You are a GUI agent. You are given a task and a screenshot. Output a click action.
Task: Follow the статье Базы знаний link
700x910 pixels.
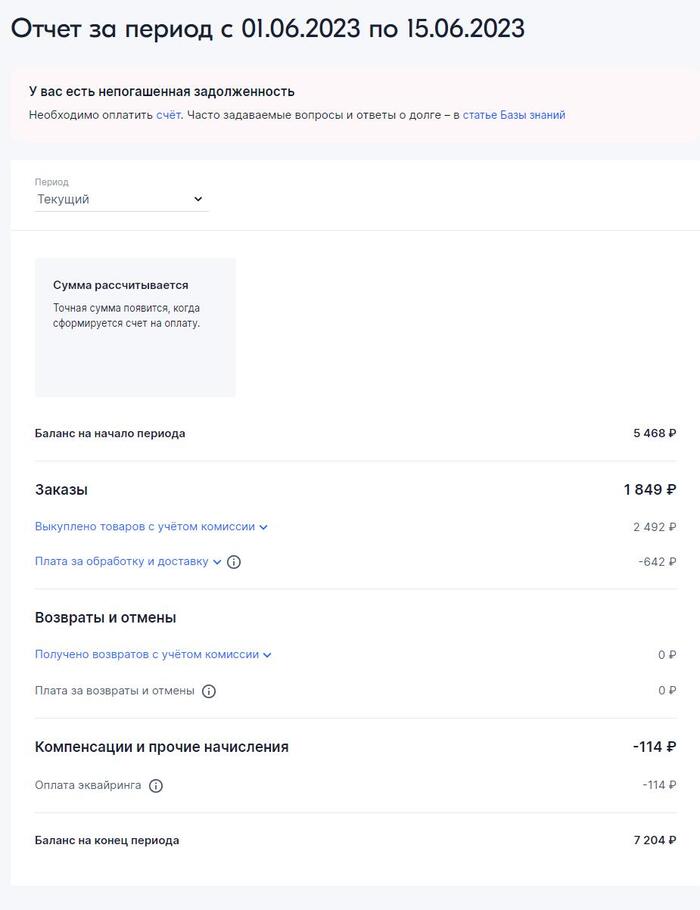[x=514, y=115]
